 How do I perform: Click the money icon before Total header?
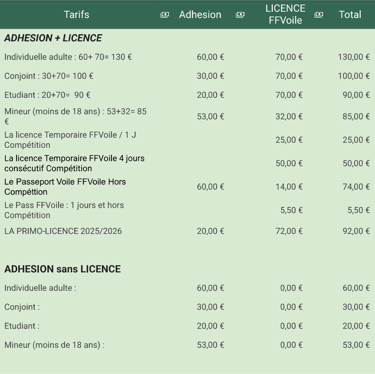pos(319,15)
